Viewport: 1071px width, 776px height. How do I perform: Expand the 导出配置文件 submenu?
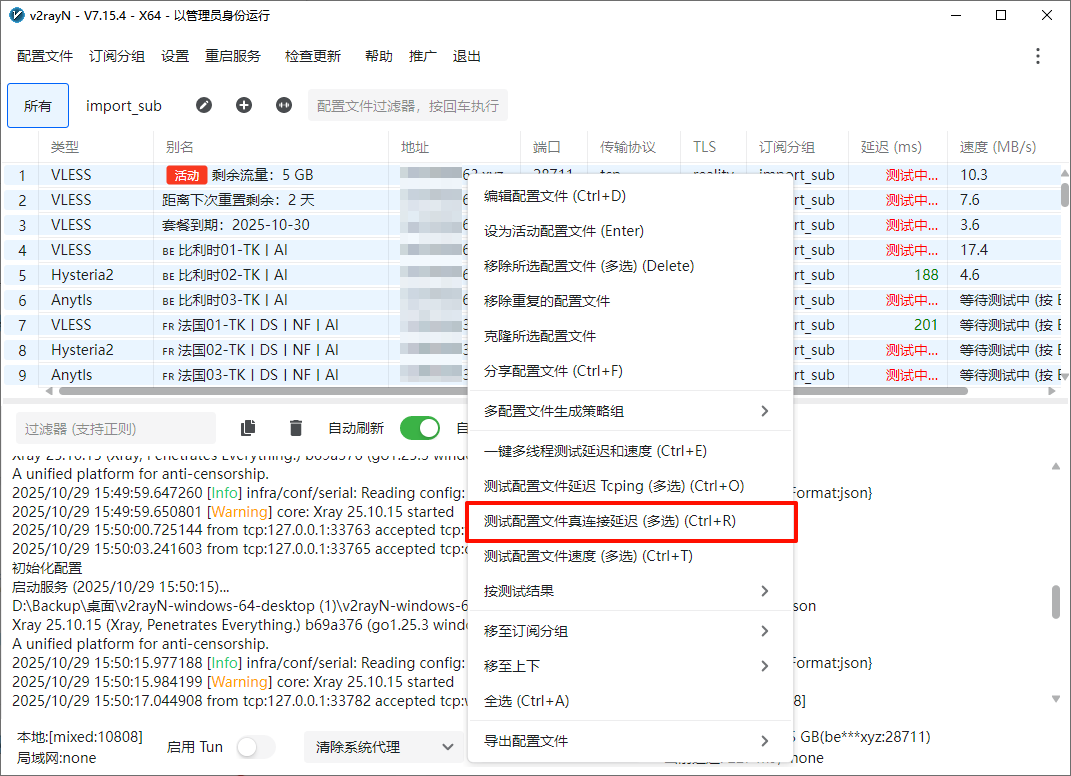630,741
